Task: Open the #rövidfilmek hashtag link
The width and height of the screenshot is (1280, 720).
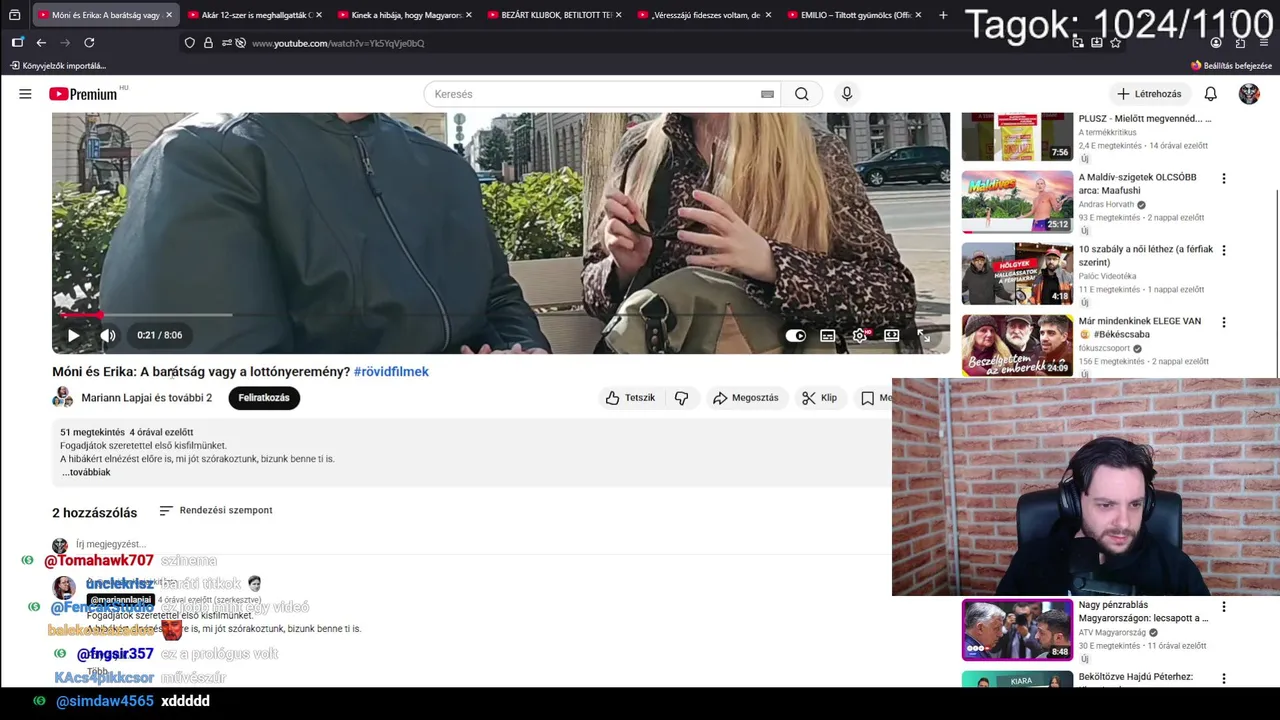Action: (391, 371)
